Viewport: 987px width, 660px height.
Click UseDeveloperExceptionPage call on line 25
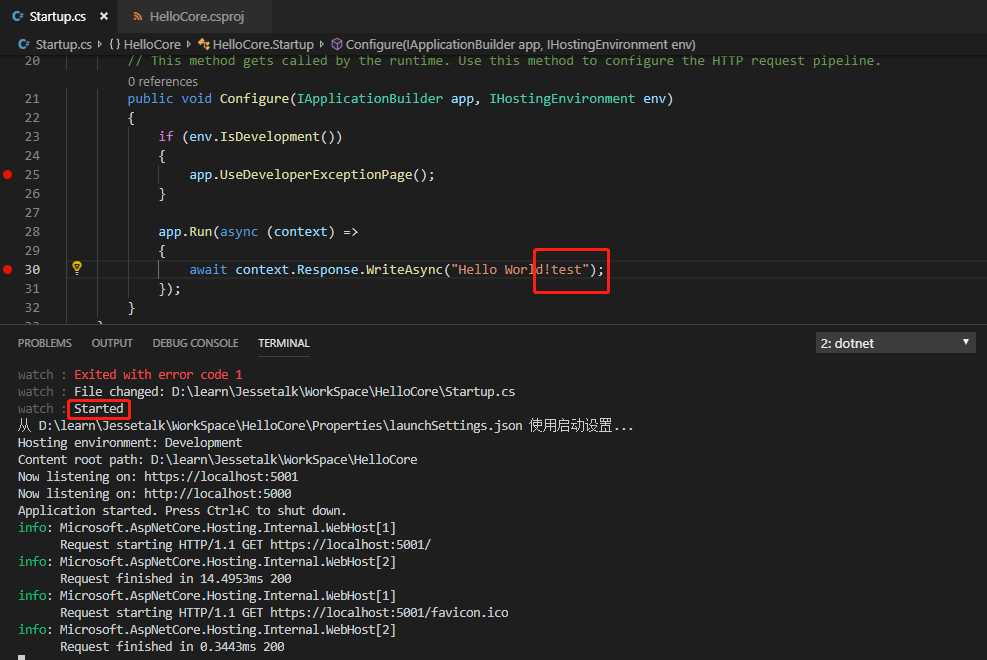coord(315,175)
